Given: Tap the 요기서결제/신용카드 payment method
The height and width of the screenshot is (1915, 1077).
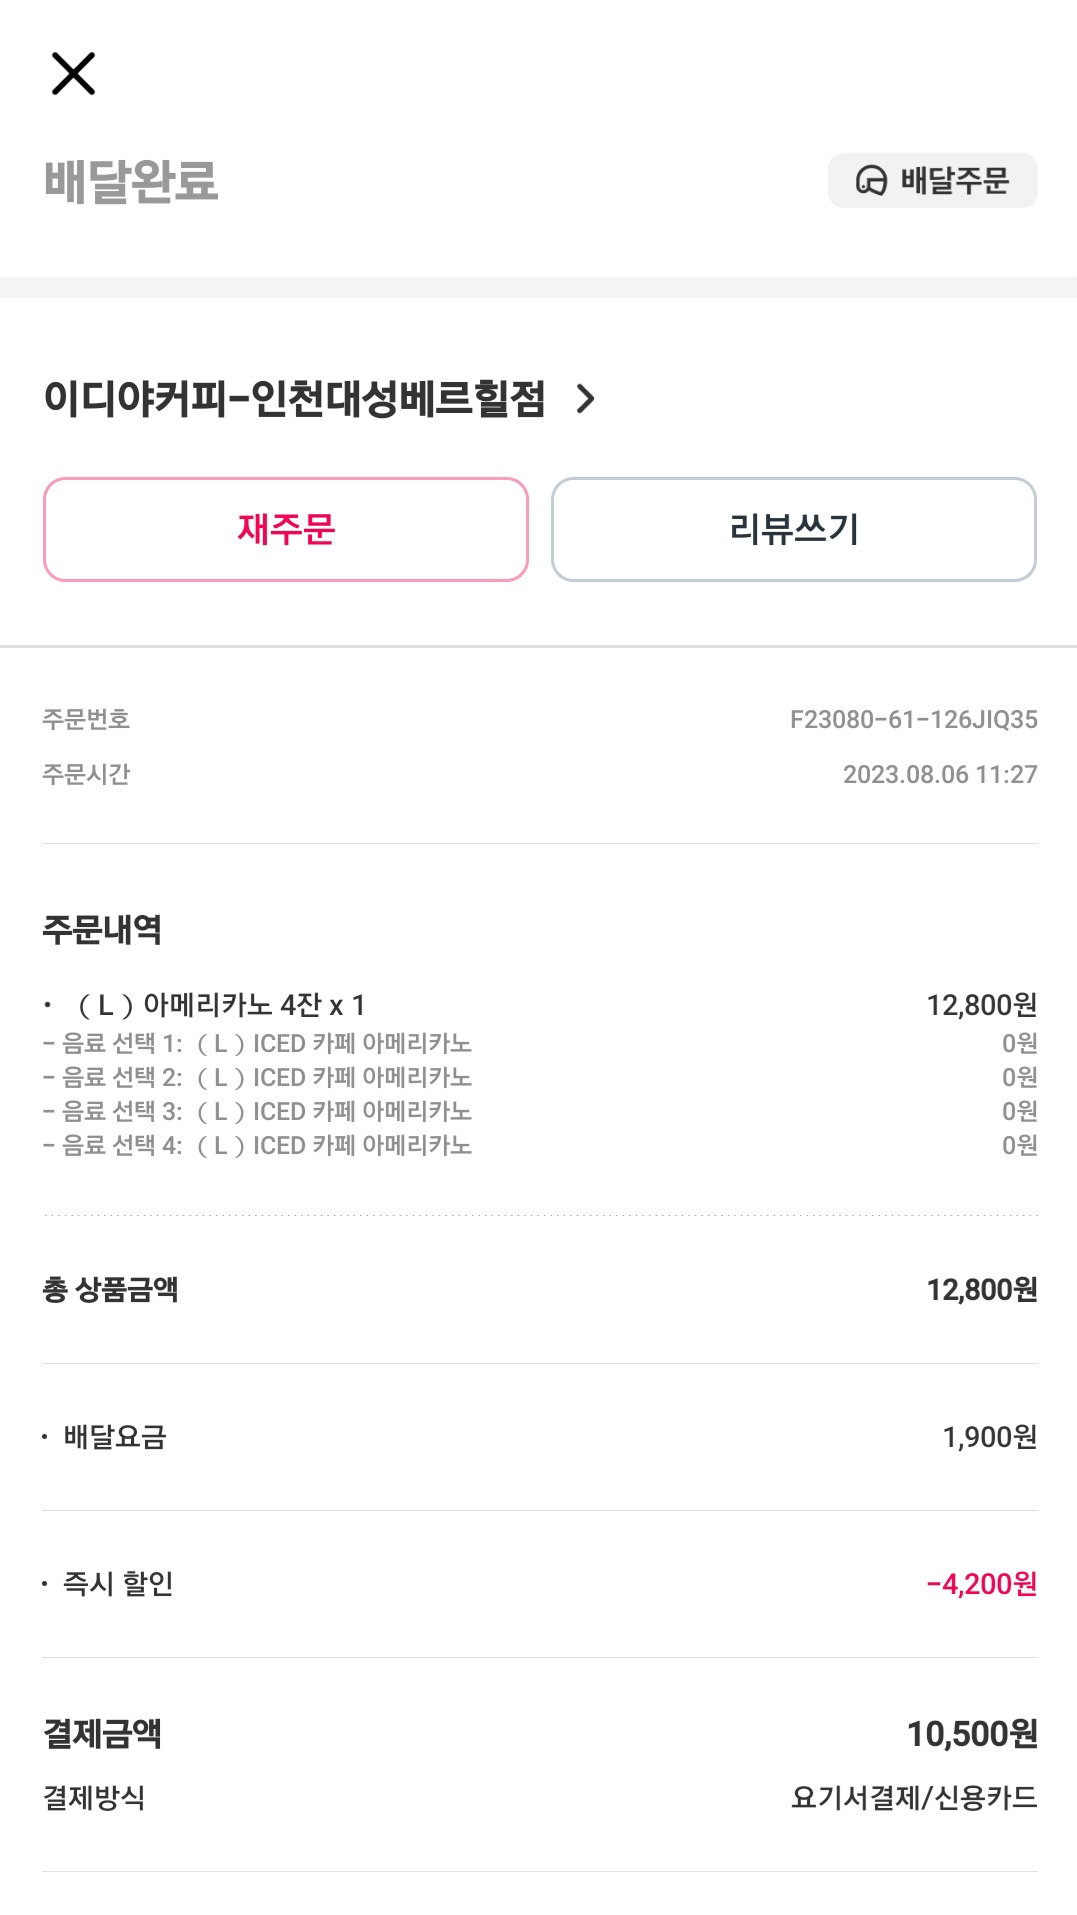Looking at the screenshot, I should (913, 1797).
